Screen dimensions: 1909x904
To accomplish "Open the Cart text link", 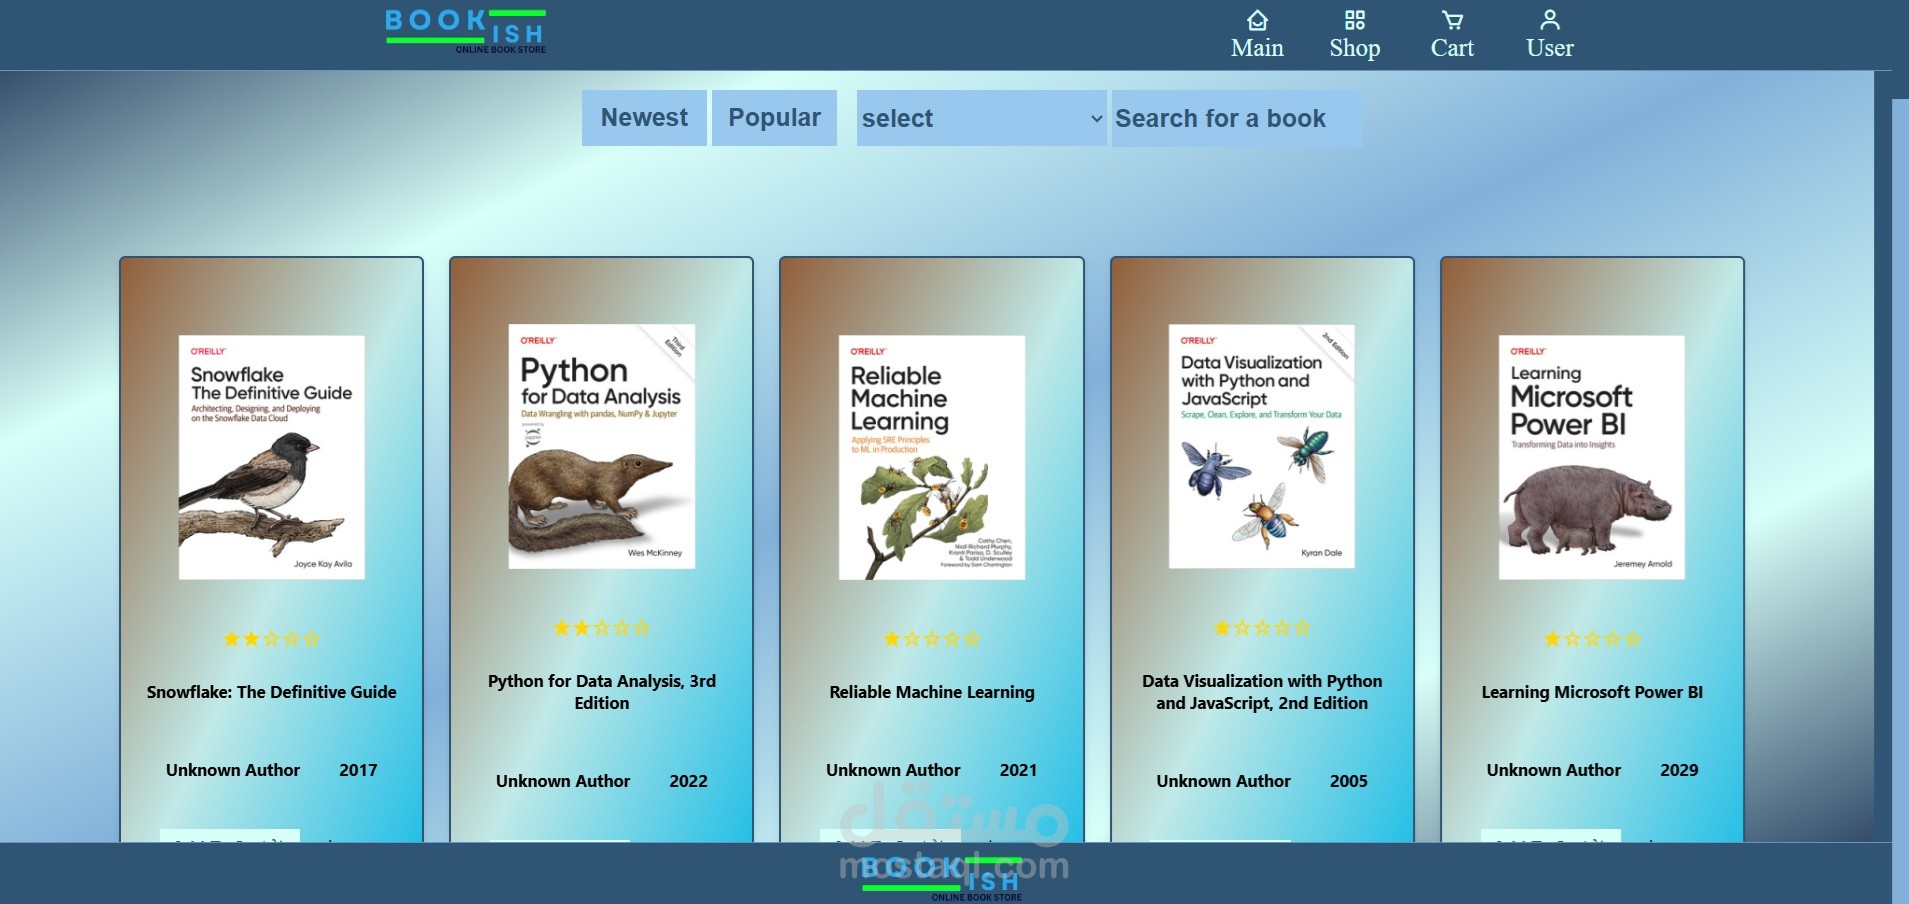I will pyautogui.click(x=1452, y=48).
